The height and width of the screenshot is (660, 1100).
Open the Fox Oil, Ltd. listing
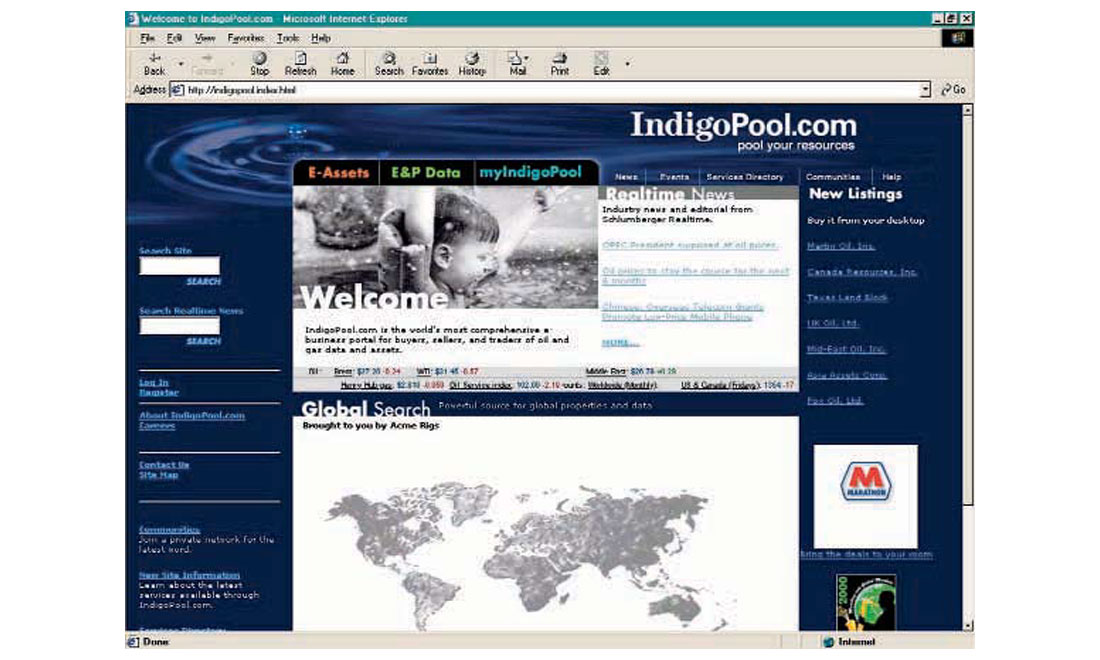pos(835,400)
